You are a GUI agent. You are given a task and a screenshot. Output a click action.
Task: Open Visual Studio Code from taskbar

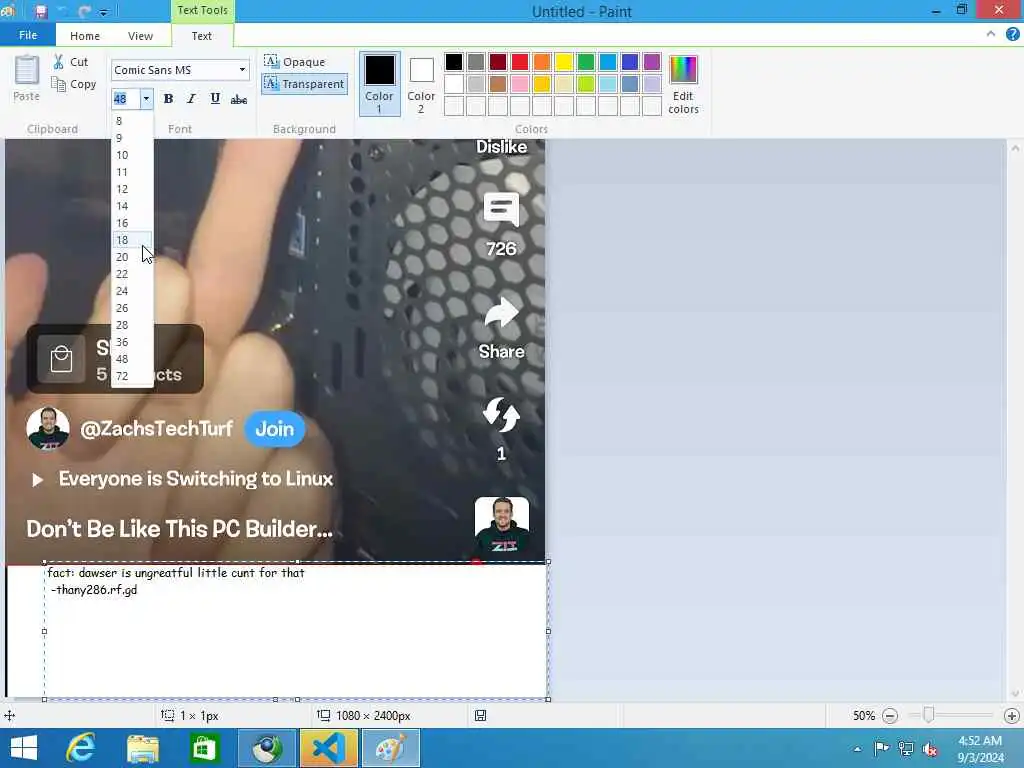[329, 748]
